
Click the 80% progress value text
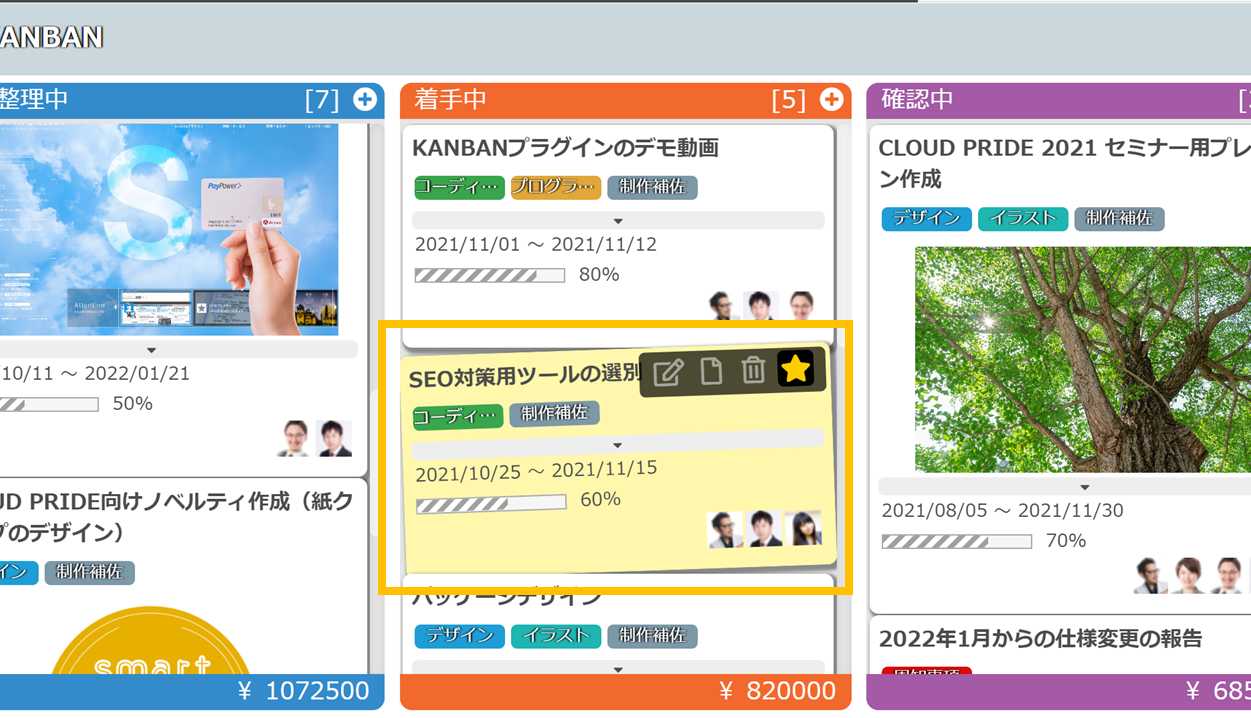(x=599, y=275)
